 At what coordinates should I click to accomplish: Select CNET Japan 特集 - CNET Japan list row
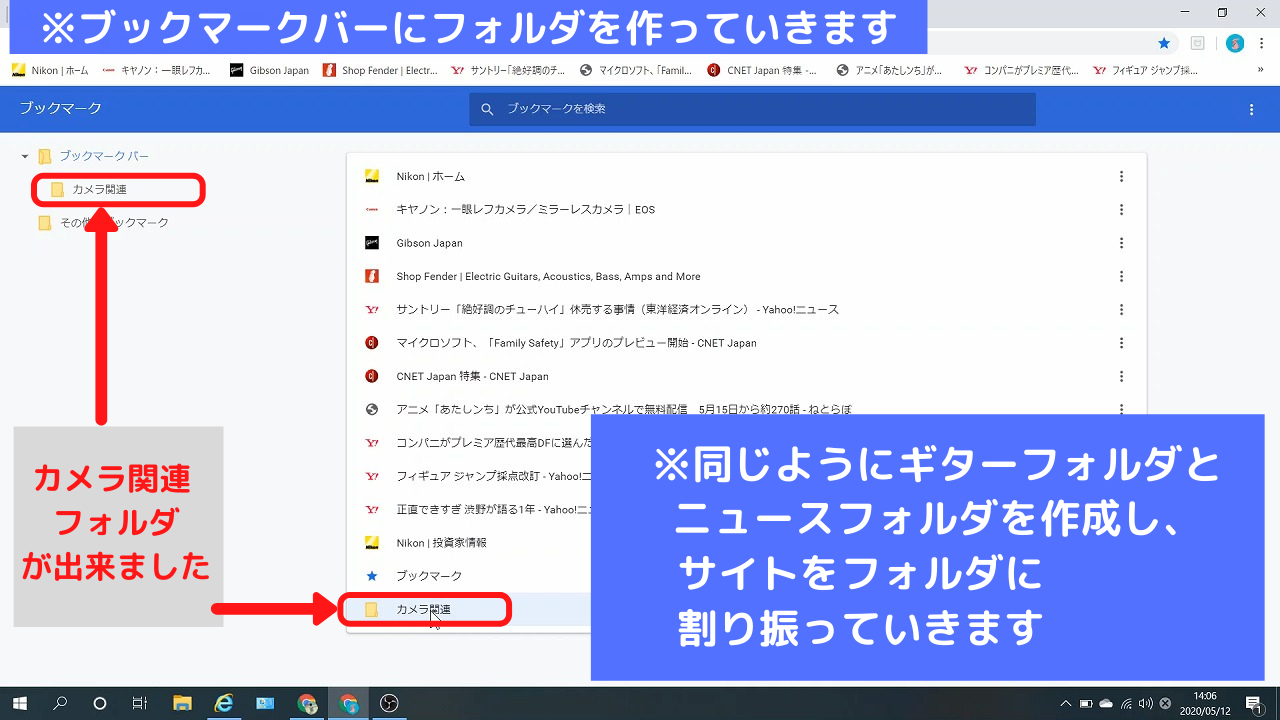(746, 377)
